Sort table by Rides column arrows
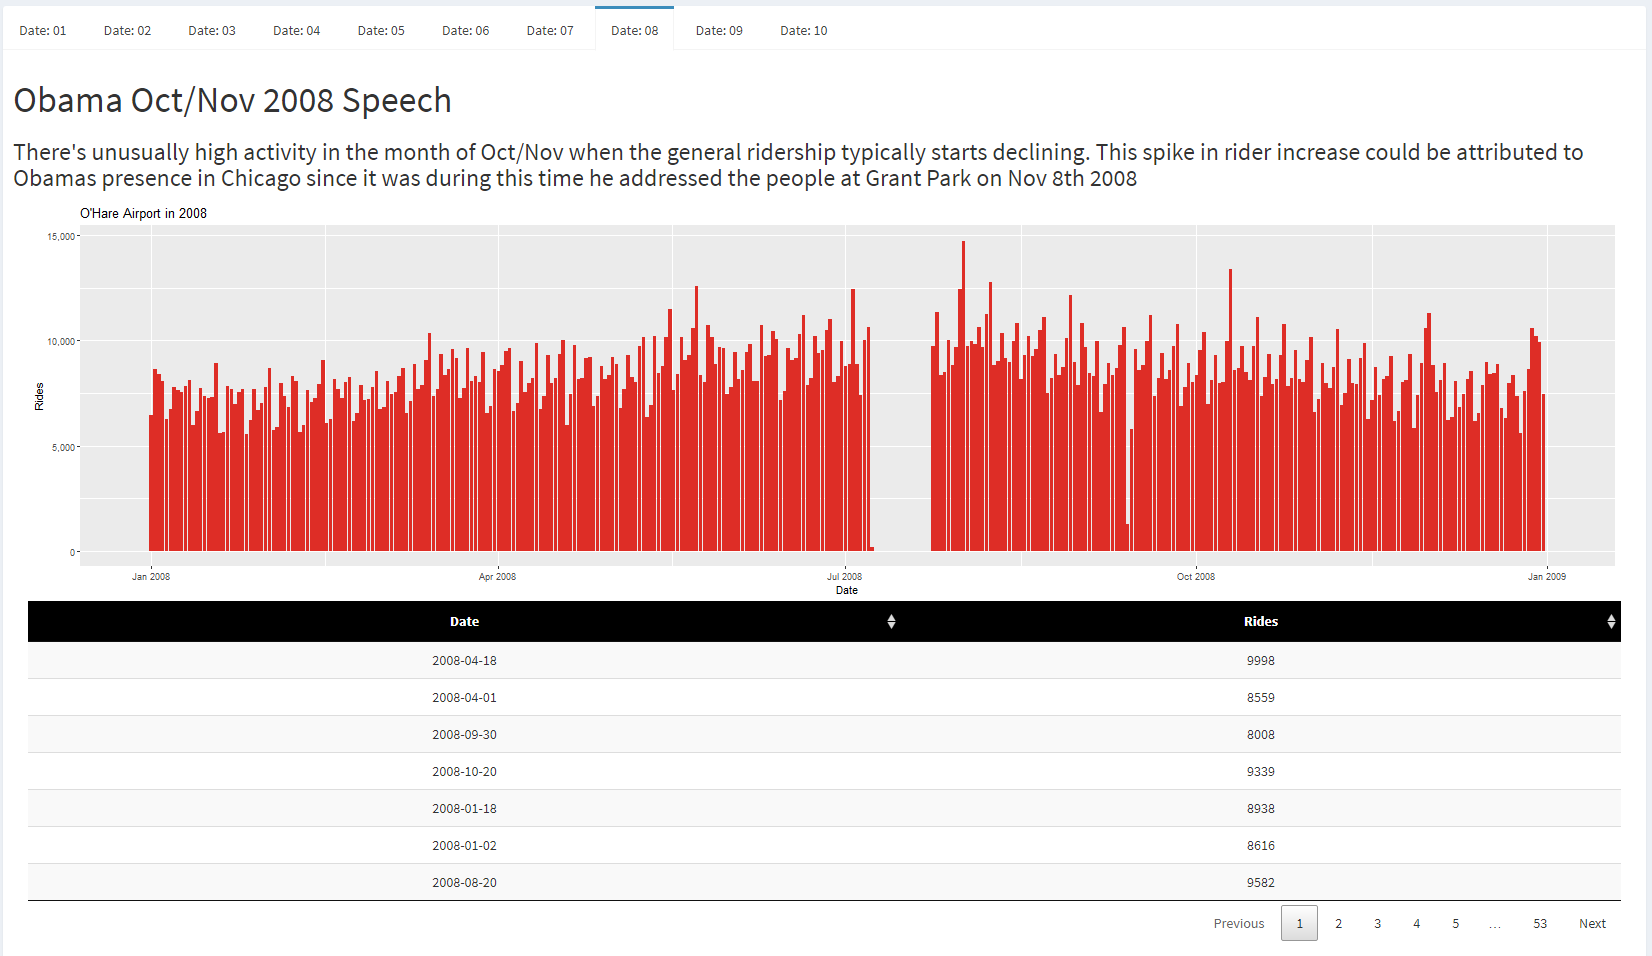Viewport: 1652px width, 956px height. [1611, 622]
